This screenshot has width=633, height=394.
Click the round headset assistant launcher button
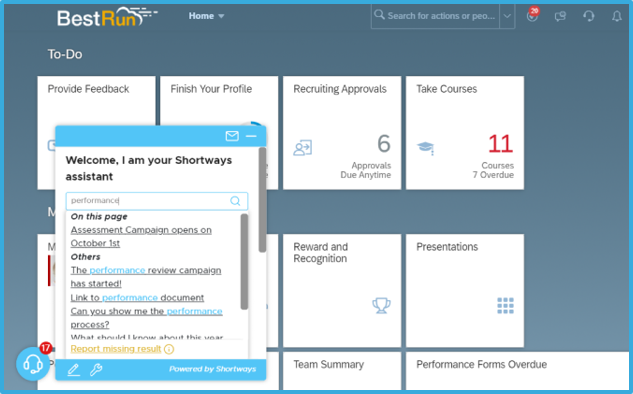[33, 364]
